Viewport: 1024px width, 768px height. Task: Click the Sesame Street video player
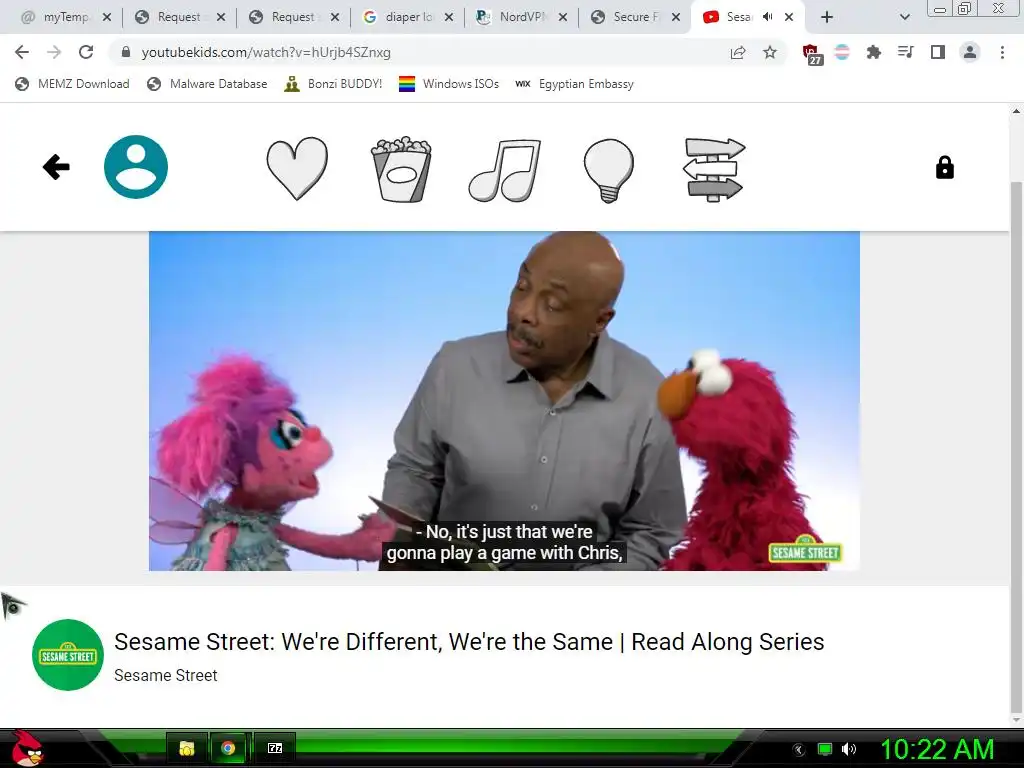point(504,401)
